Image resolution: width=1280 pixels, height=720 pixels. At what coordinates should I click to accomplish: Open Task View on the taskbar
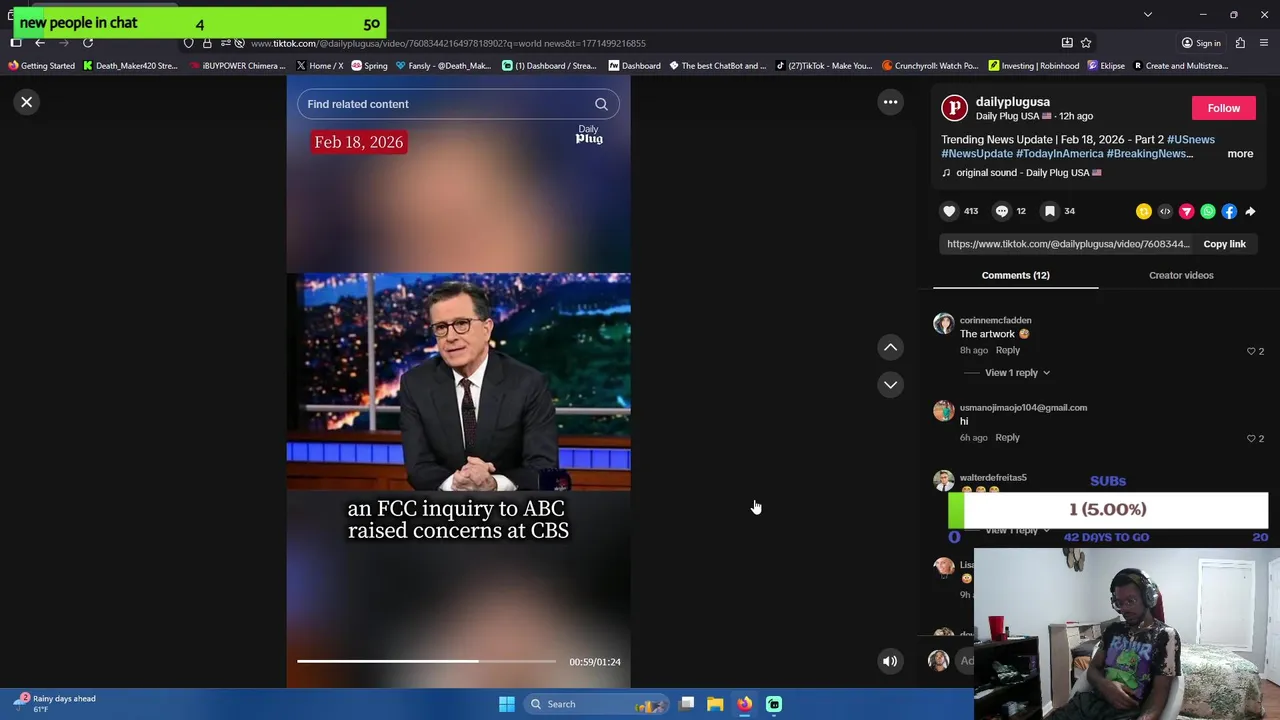687,704
